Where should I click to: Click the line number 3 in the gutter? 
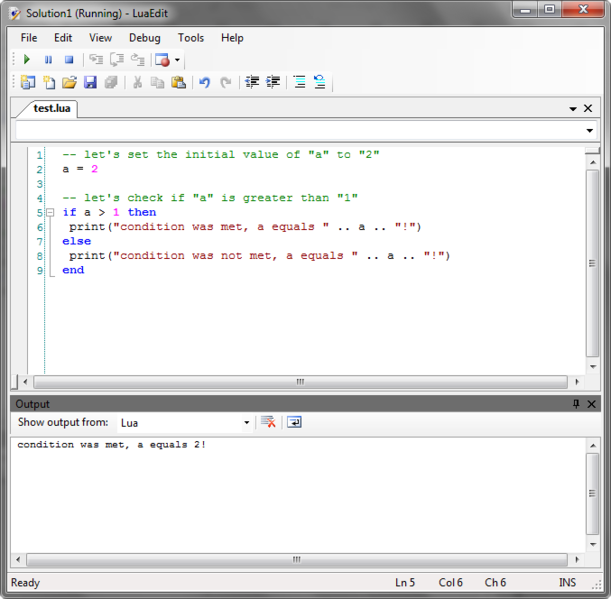pos(39,184)
